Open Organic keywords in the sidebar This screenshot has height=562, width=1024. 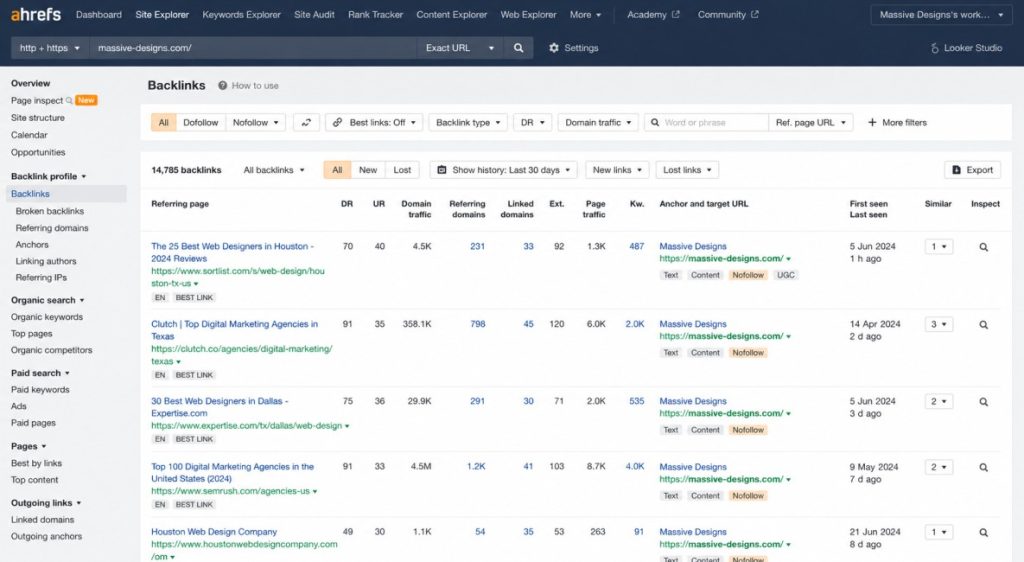point(47,317)
